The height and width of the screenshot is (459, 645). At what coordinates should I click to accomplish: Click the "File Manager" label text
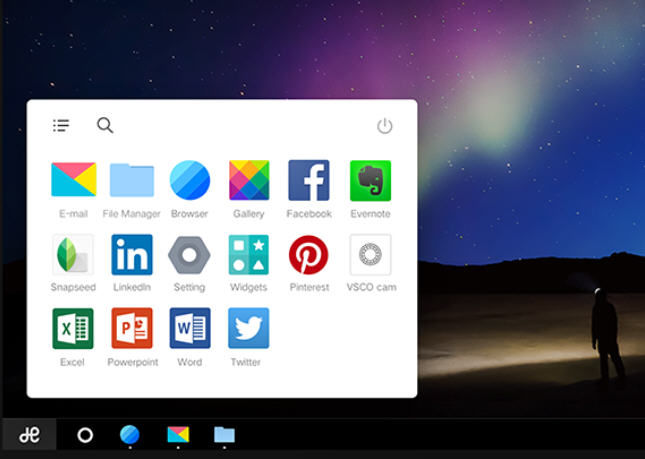(131, 214)
